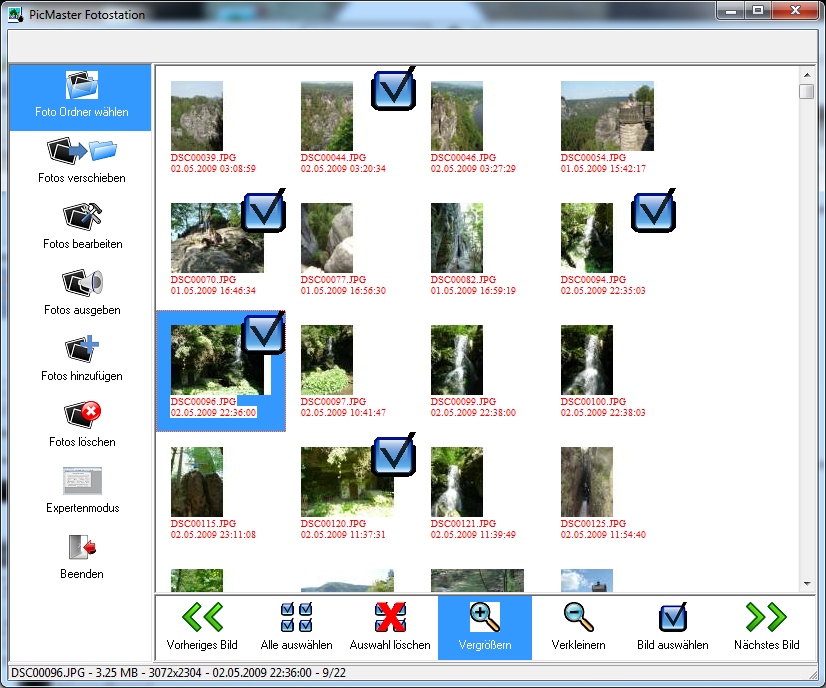The image size is (826, 688).
Task: Select thumbnail DSC00044.JPG
Action: click(327, 116)
